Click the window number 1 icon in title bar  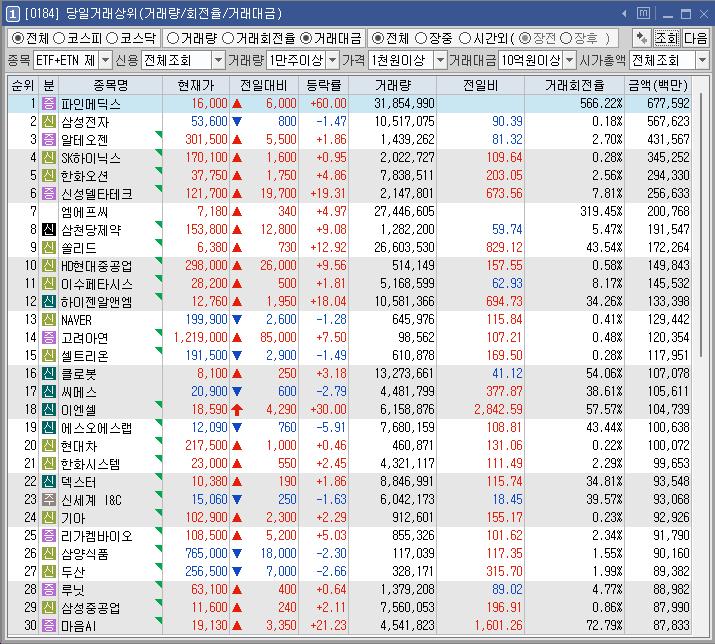click(12, 14)
